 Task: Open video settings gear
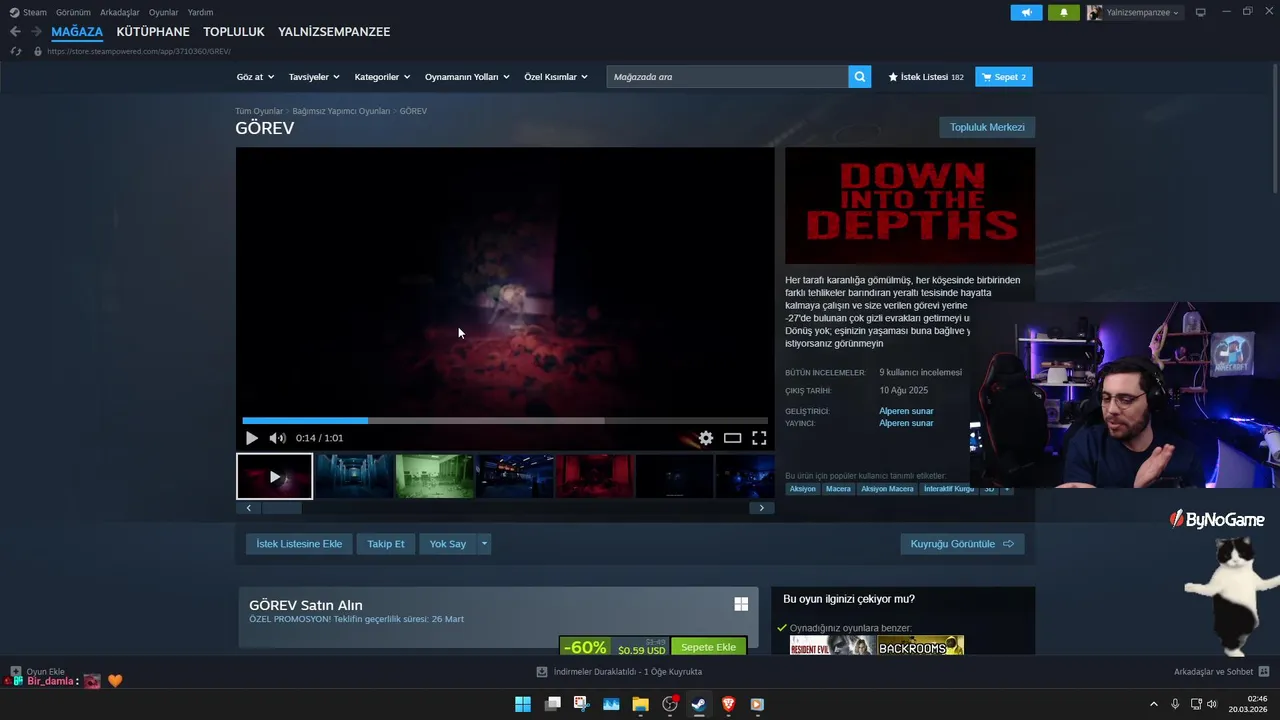pyautogui.click(x=706, y=438)
